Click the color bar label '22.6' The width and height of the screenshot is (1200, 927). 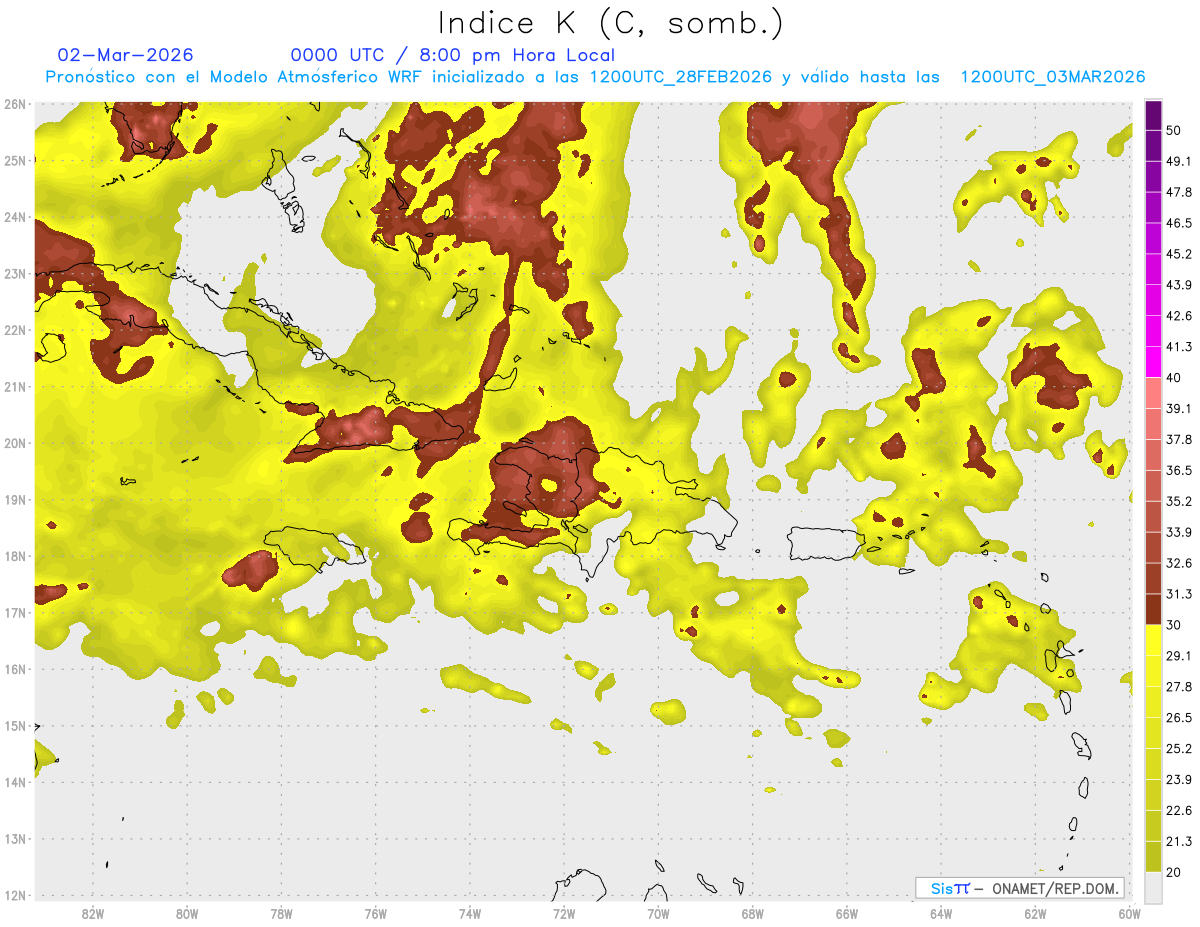tap(1179, 810)
